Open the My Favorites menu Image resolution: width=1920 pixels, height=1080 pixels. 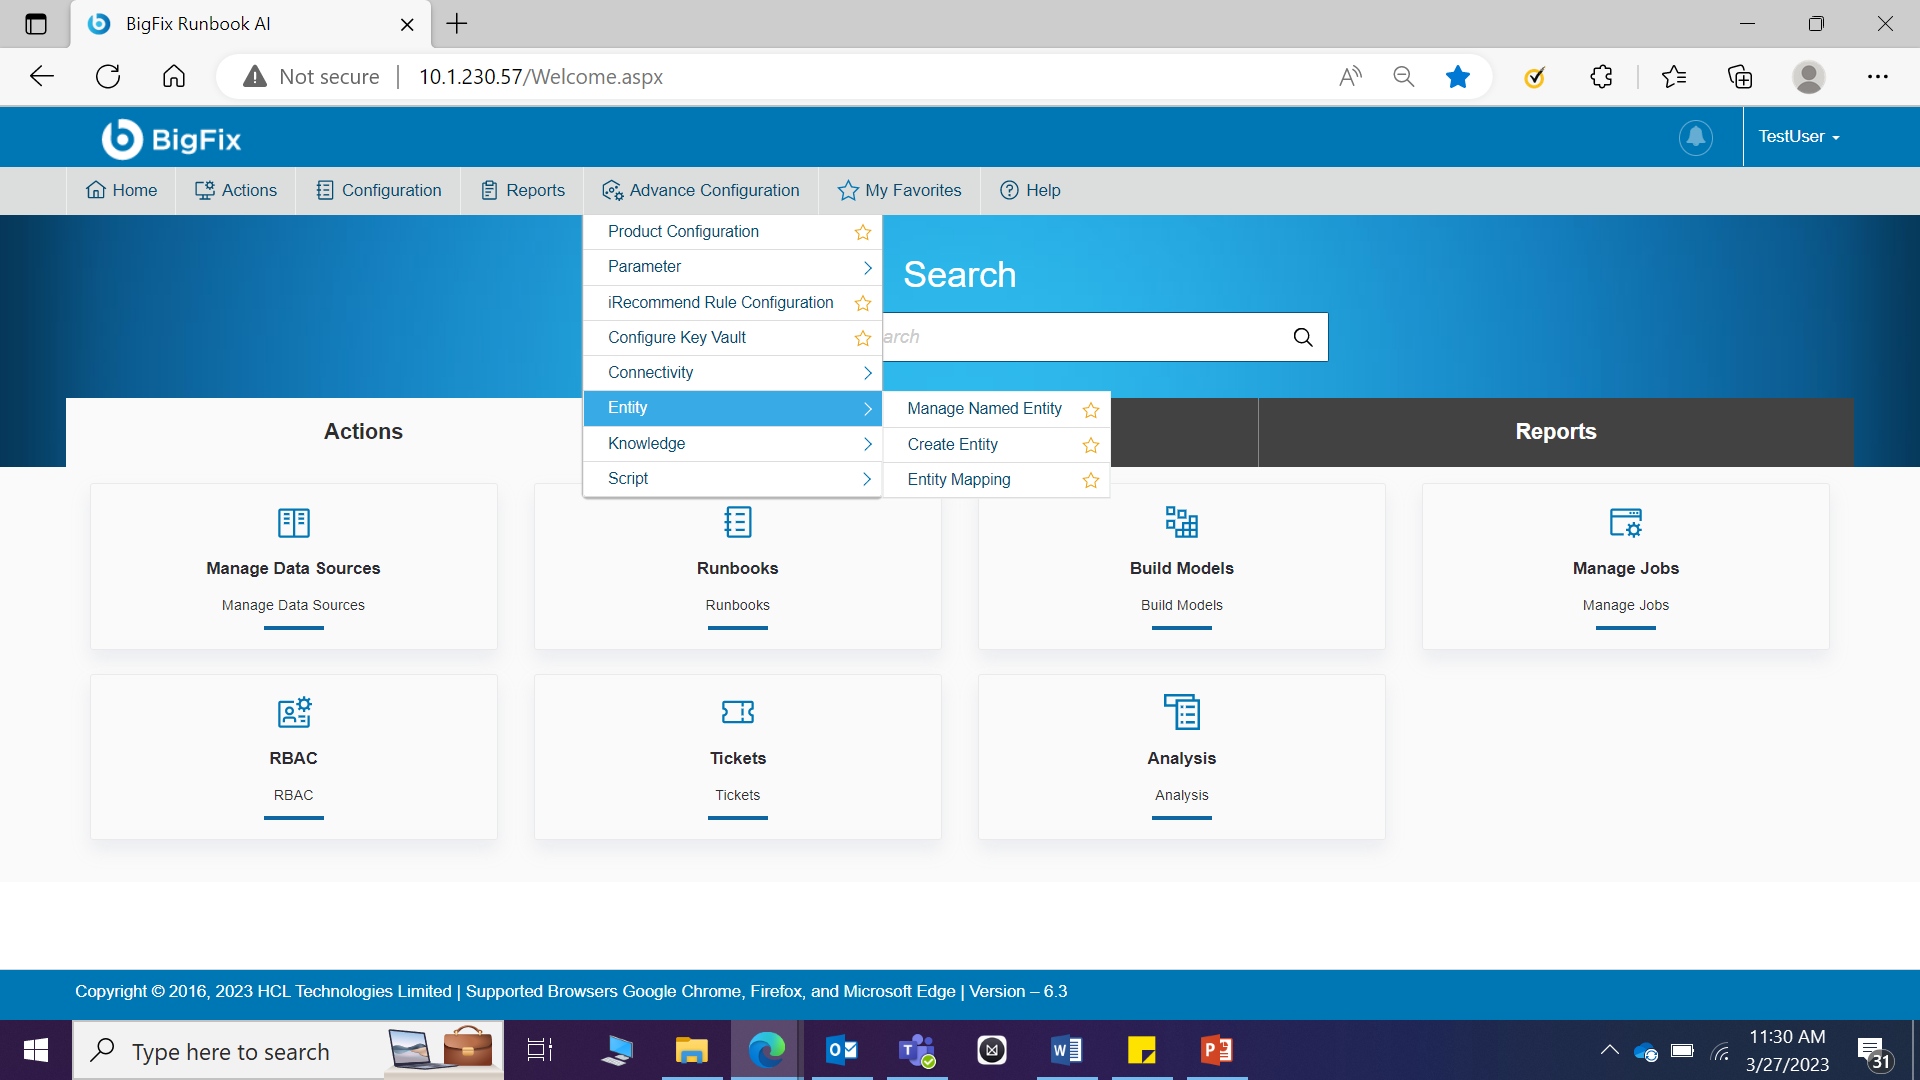[900, 190]
